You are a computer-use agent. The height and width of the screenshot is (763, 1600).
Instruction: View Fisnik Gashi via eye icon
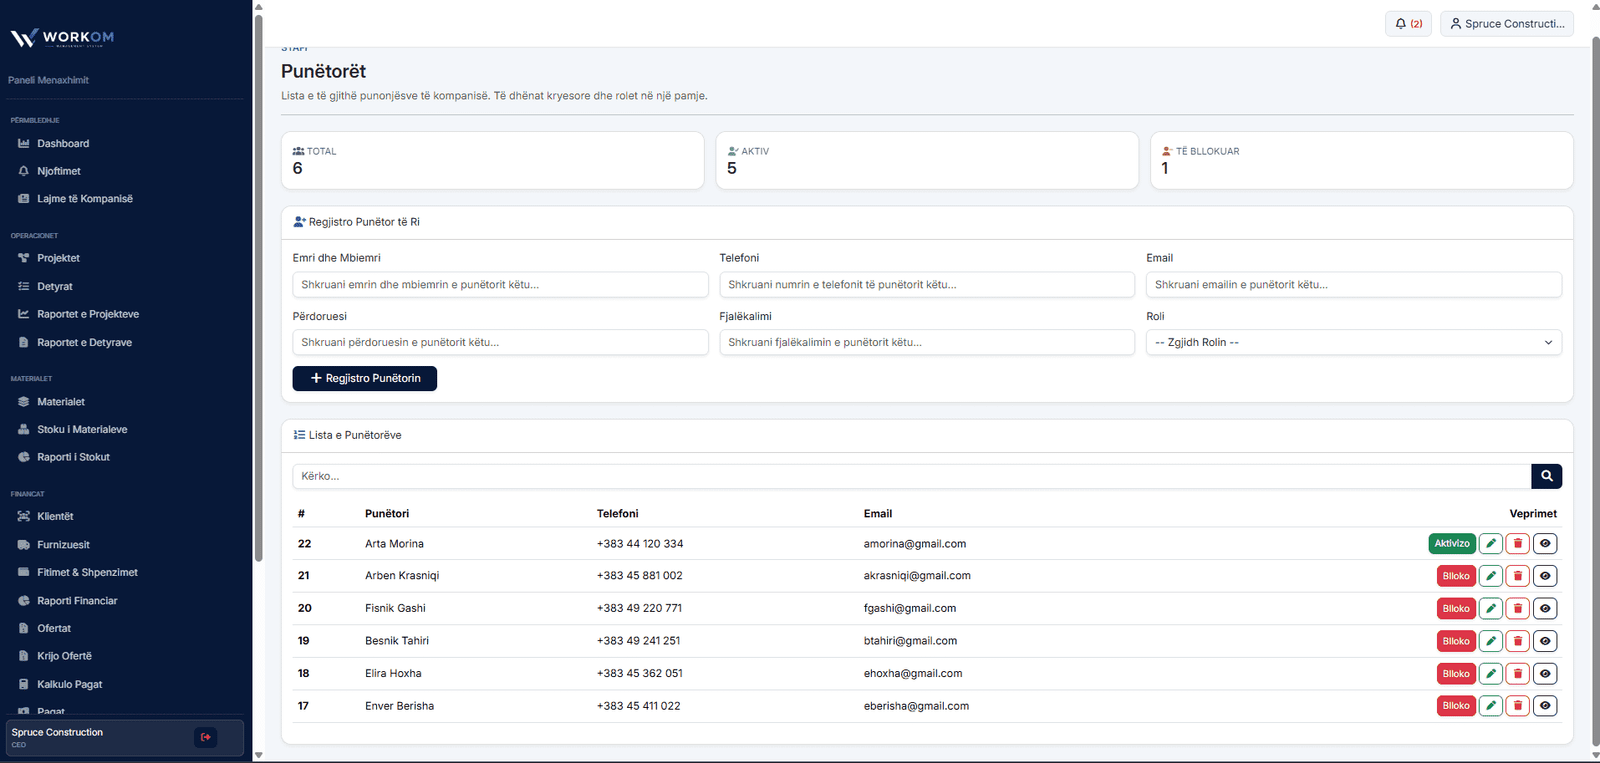[x=1545, y=608]
